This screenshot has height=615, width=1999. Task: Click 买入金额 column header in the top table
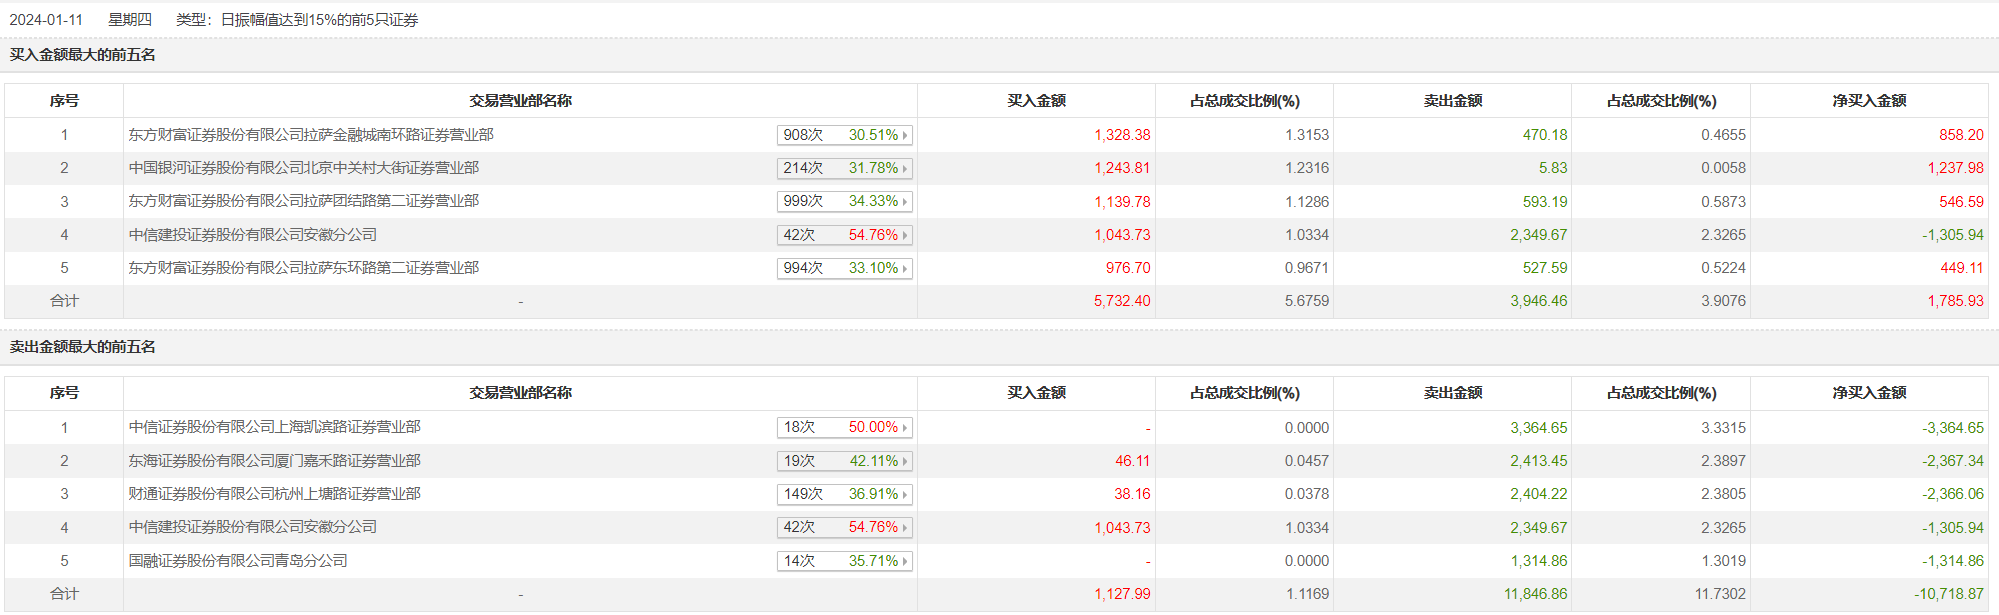[x=1036, y=101]
